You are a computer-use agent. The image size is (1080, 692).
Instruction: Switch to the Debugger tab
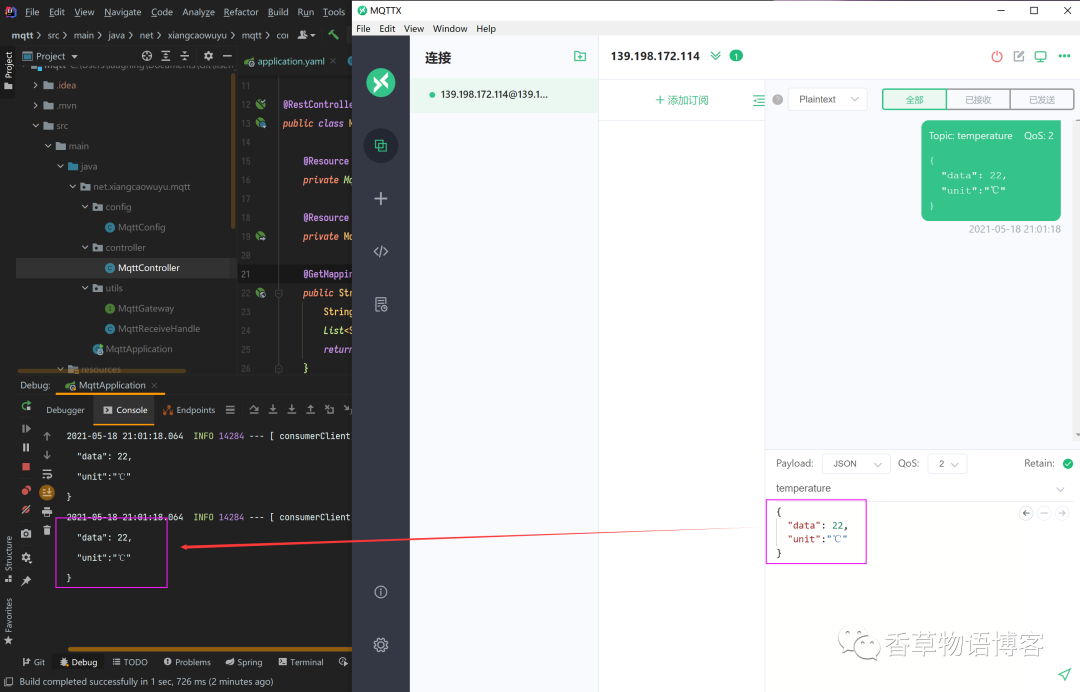pos(65,410)
